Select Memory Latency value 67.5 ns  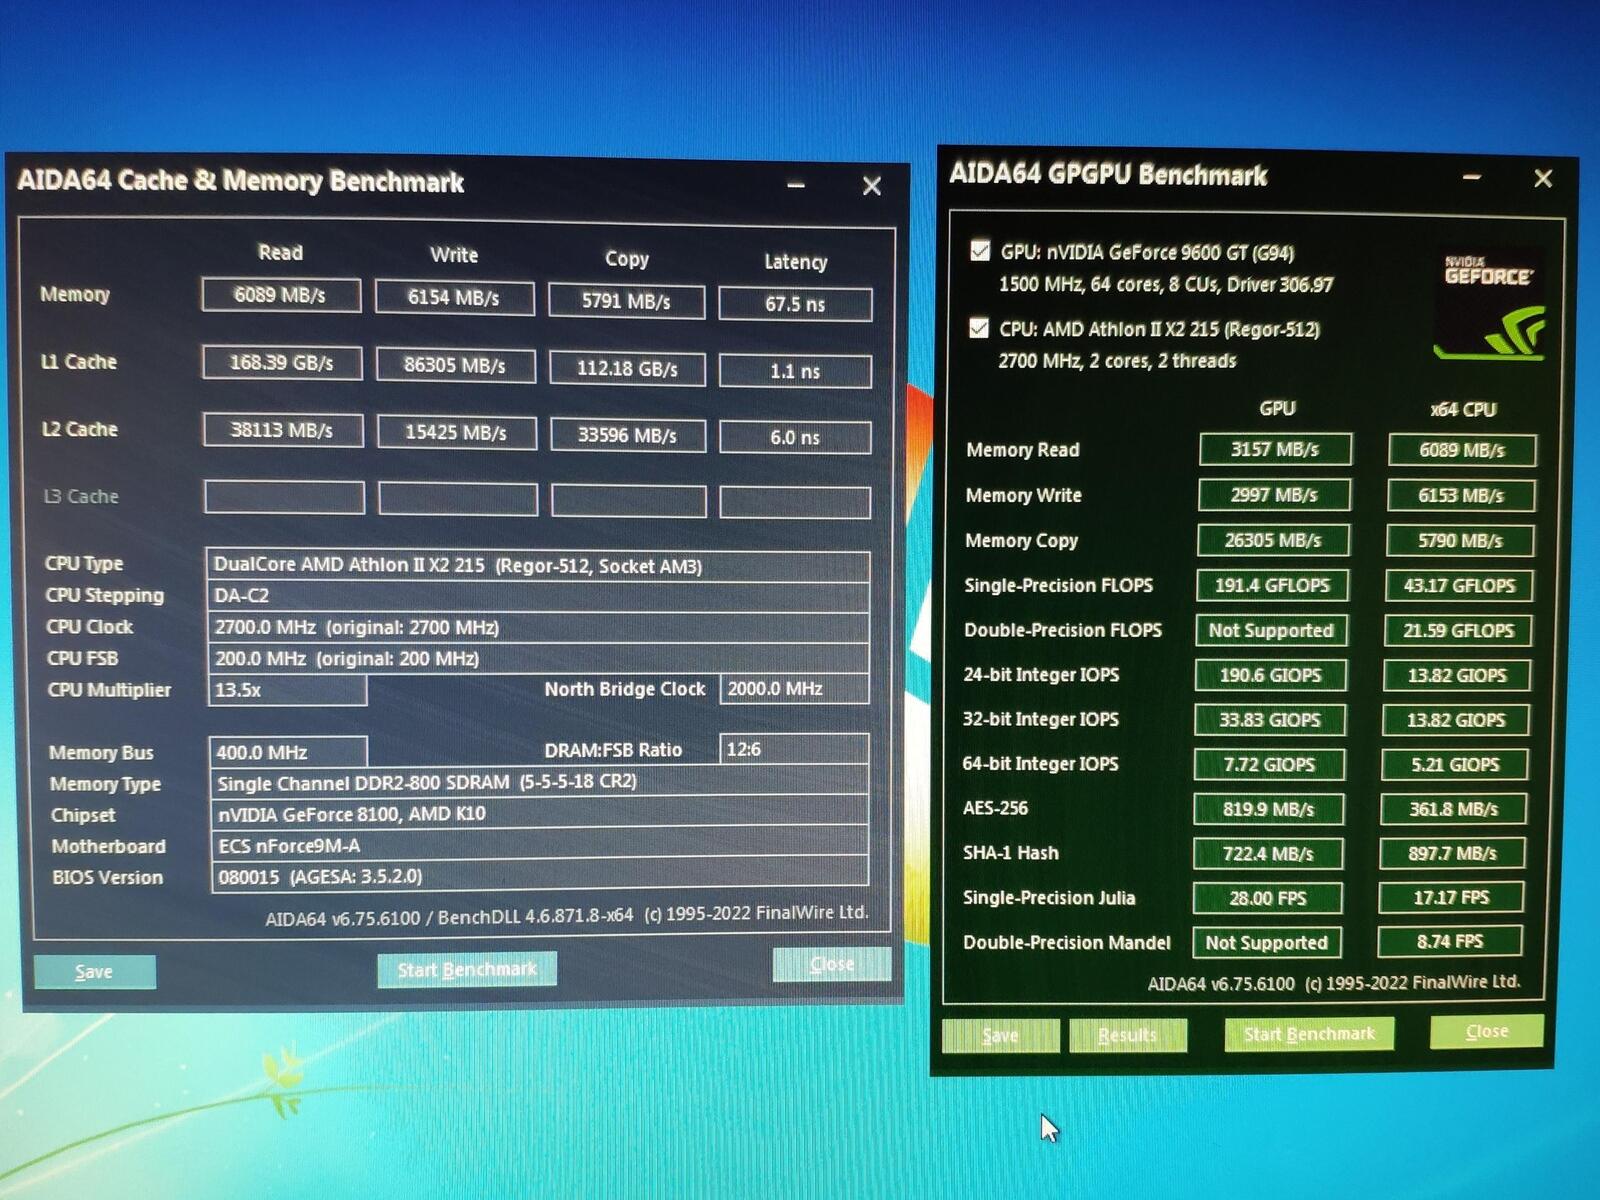[795, 304]
